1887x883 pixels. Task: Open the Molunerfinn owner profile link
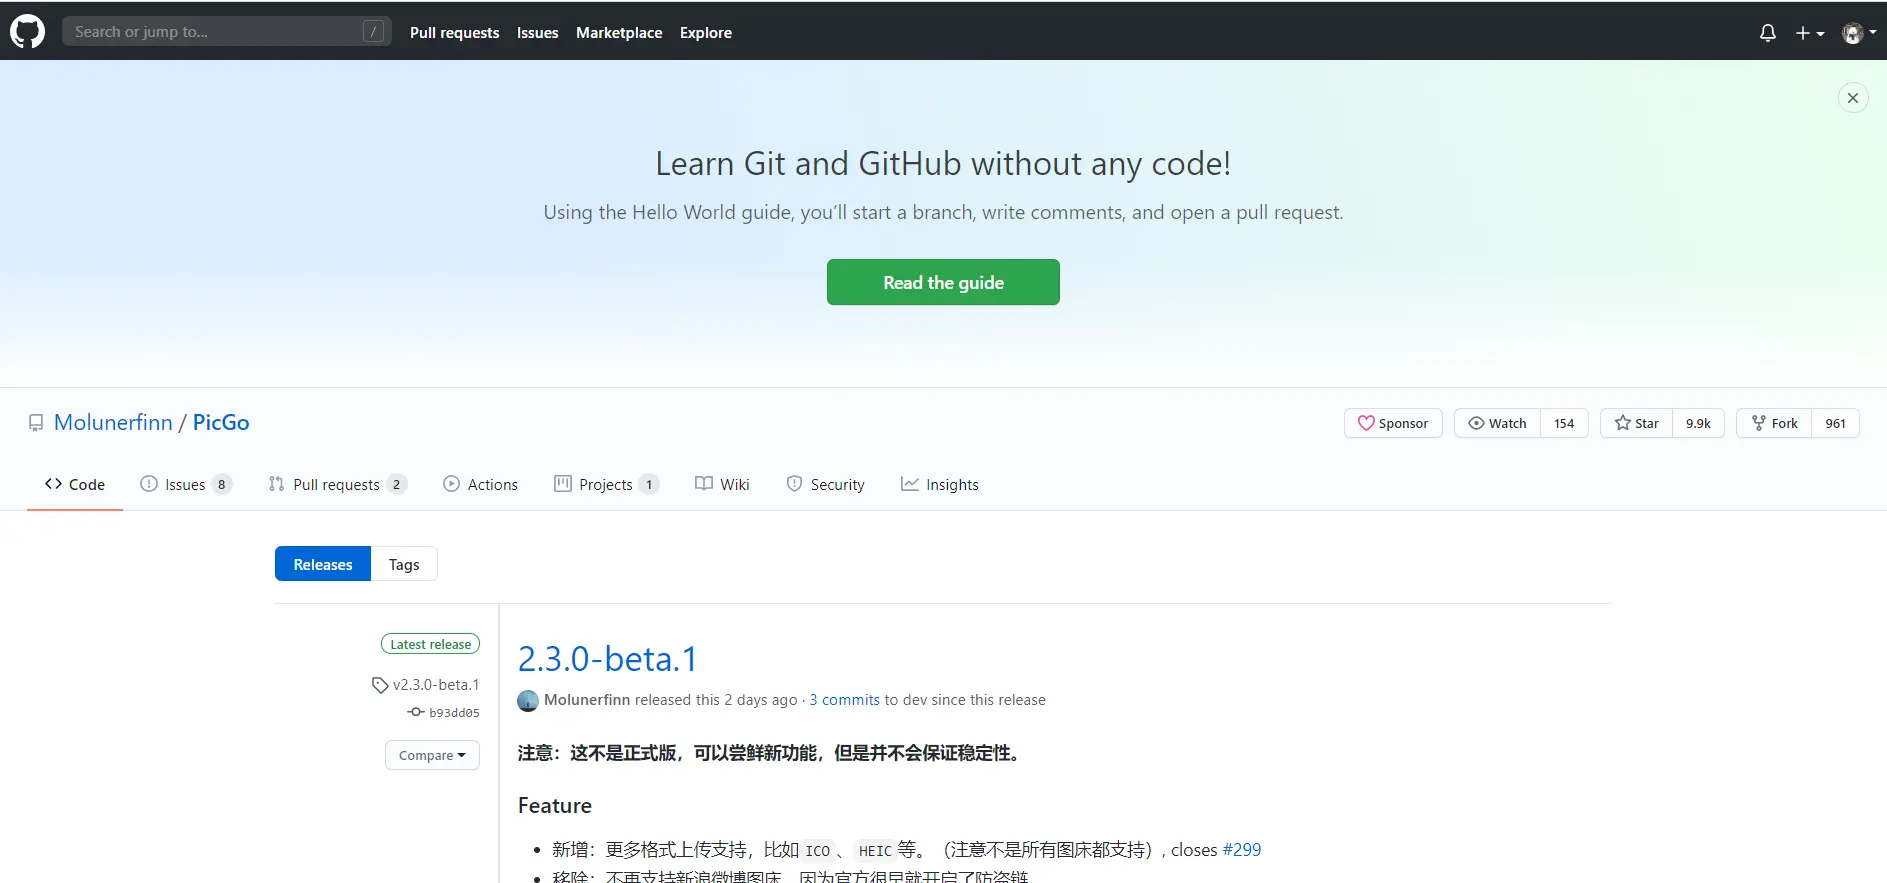(x=113, y=422)
